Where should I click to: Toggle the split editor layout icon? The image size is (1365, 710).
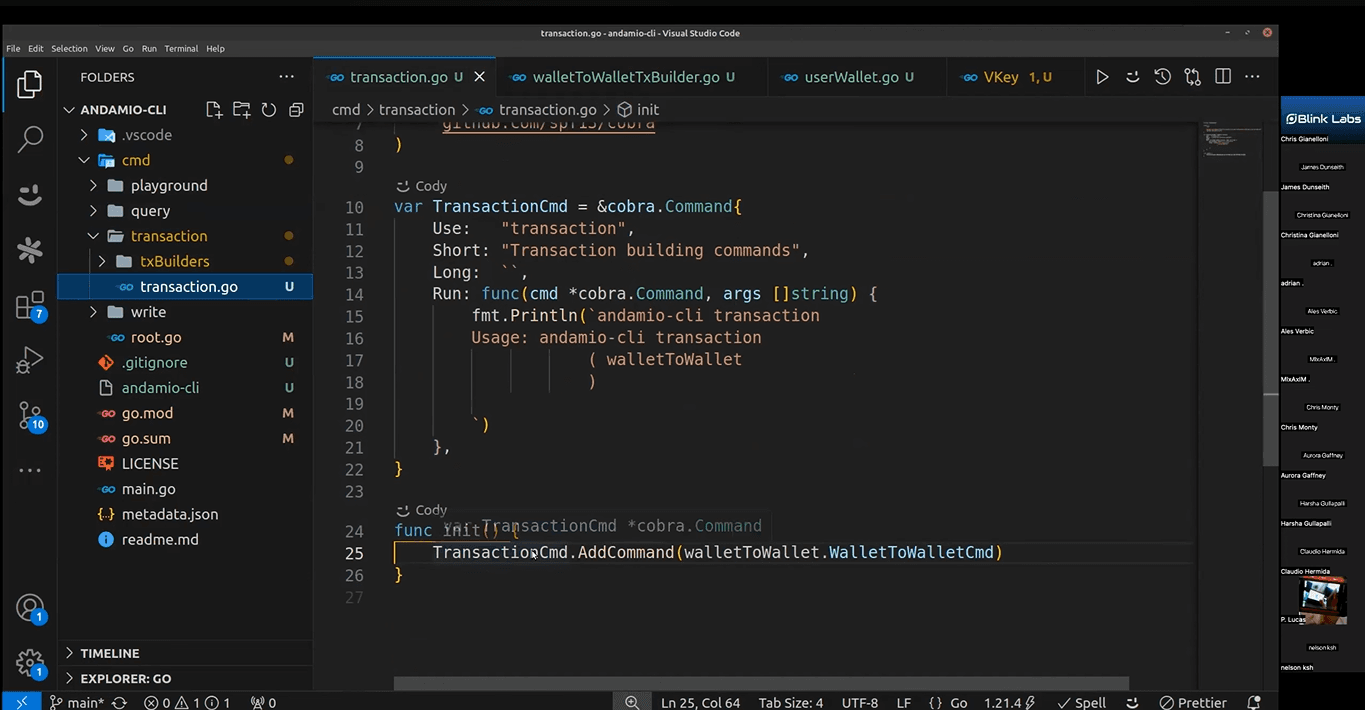1222,77
